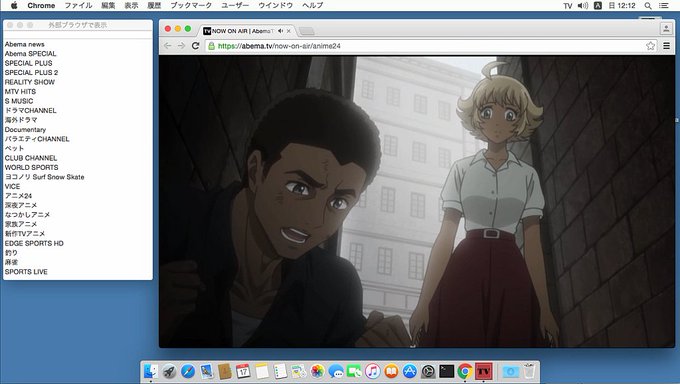Open the ブックマーク menu
The image size is (680, 384).
pos(191,6)
